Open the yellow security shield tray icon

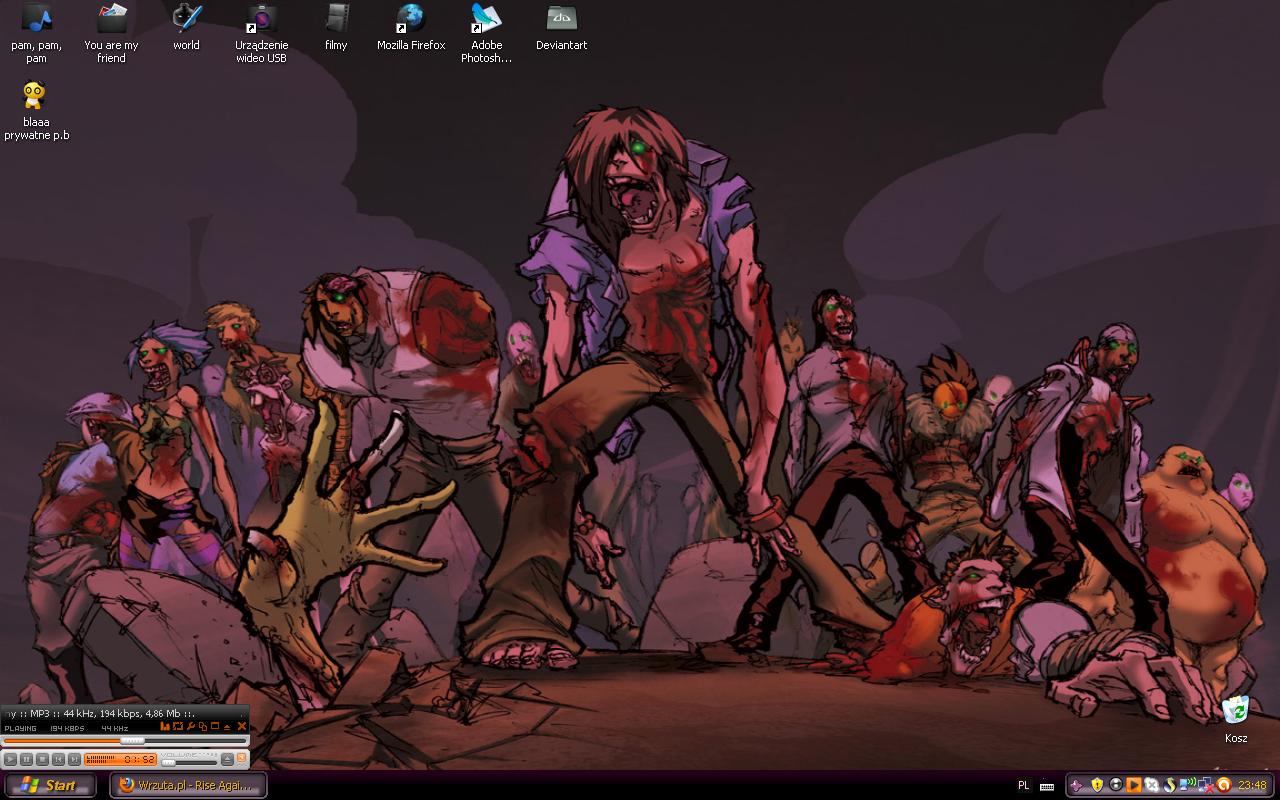point(1097,785)
